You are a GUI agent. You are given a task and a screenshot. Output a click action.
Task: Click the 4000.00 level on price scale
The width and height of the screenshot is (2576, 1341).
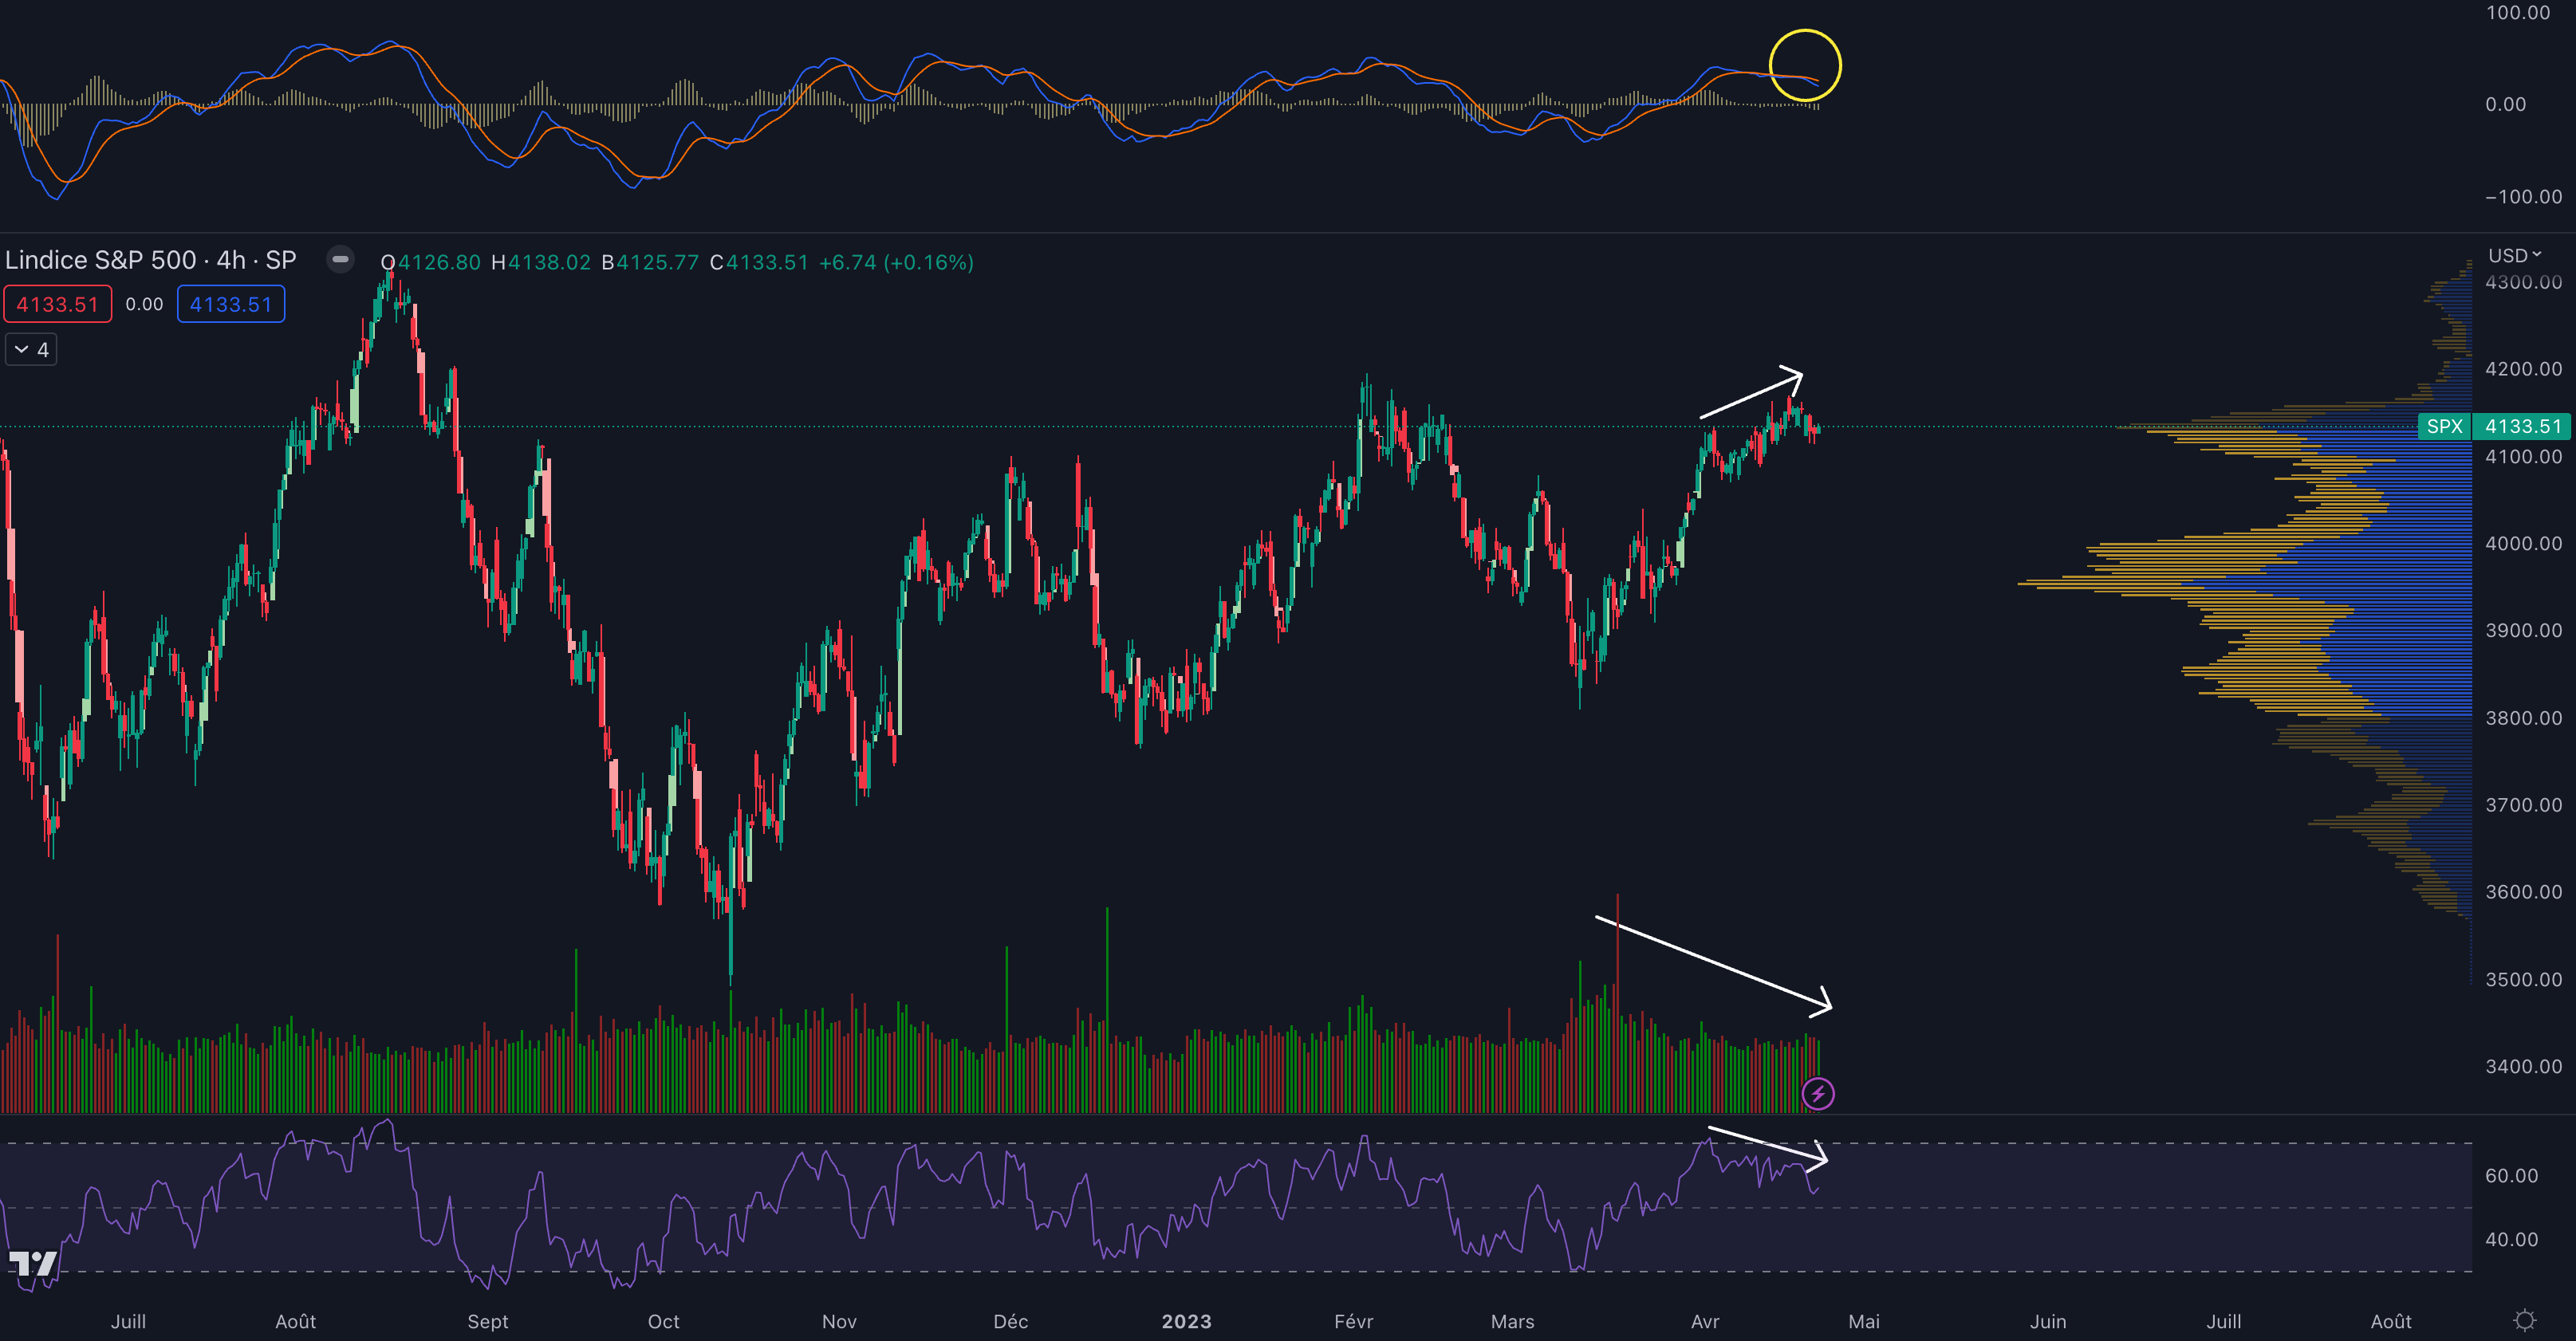click(x=2523, y=543)
